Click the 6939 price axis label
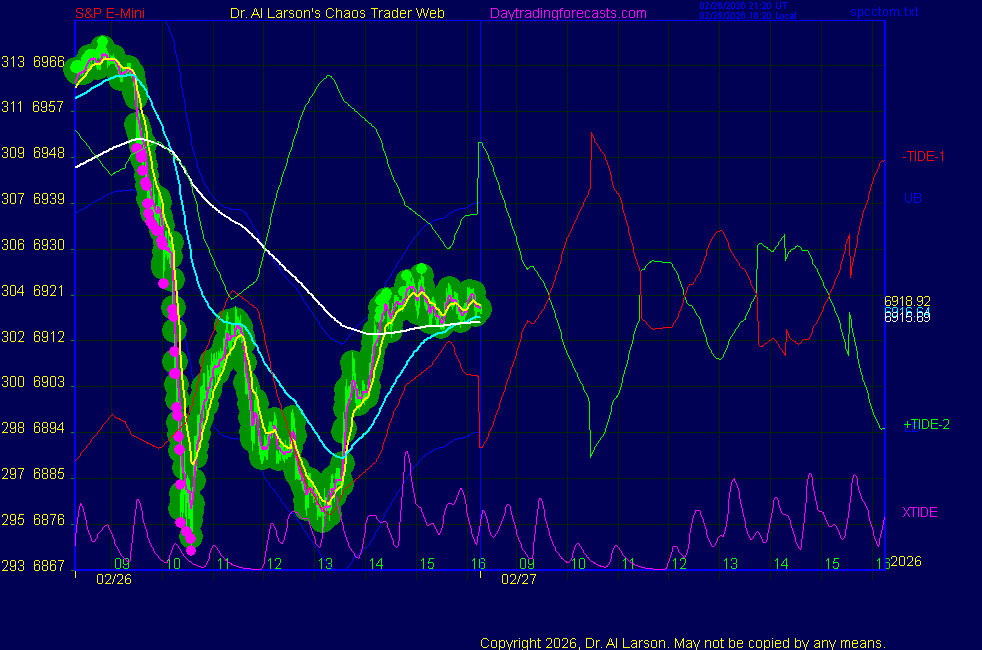982x650 pixels. (49, 200)
